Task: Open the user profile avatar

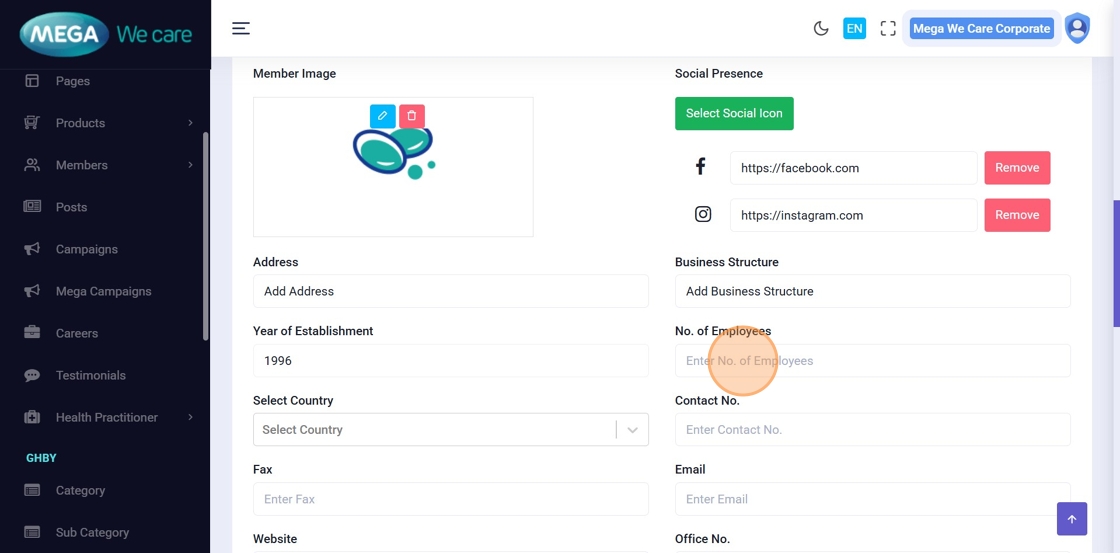Action: point(1077,28)
